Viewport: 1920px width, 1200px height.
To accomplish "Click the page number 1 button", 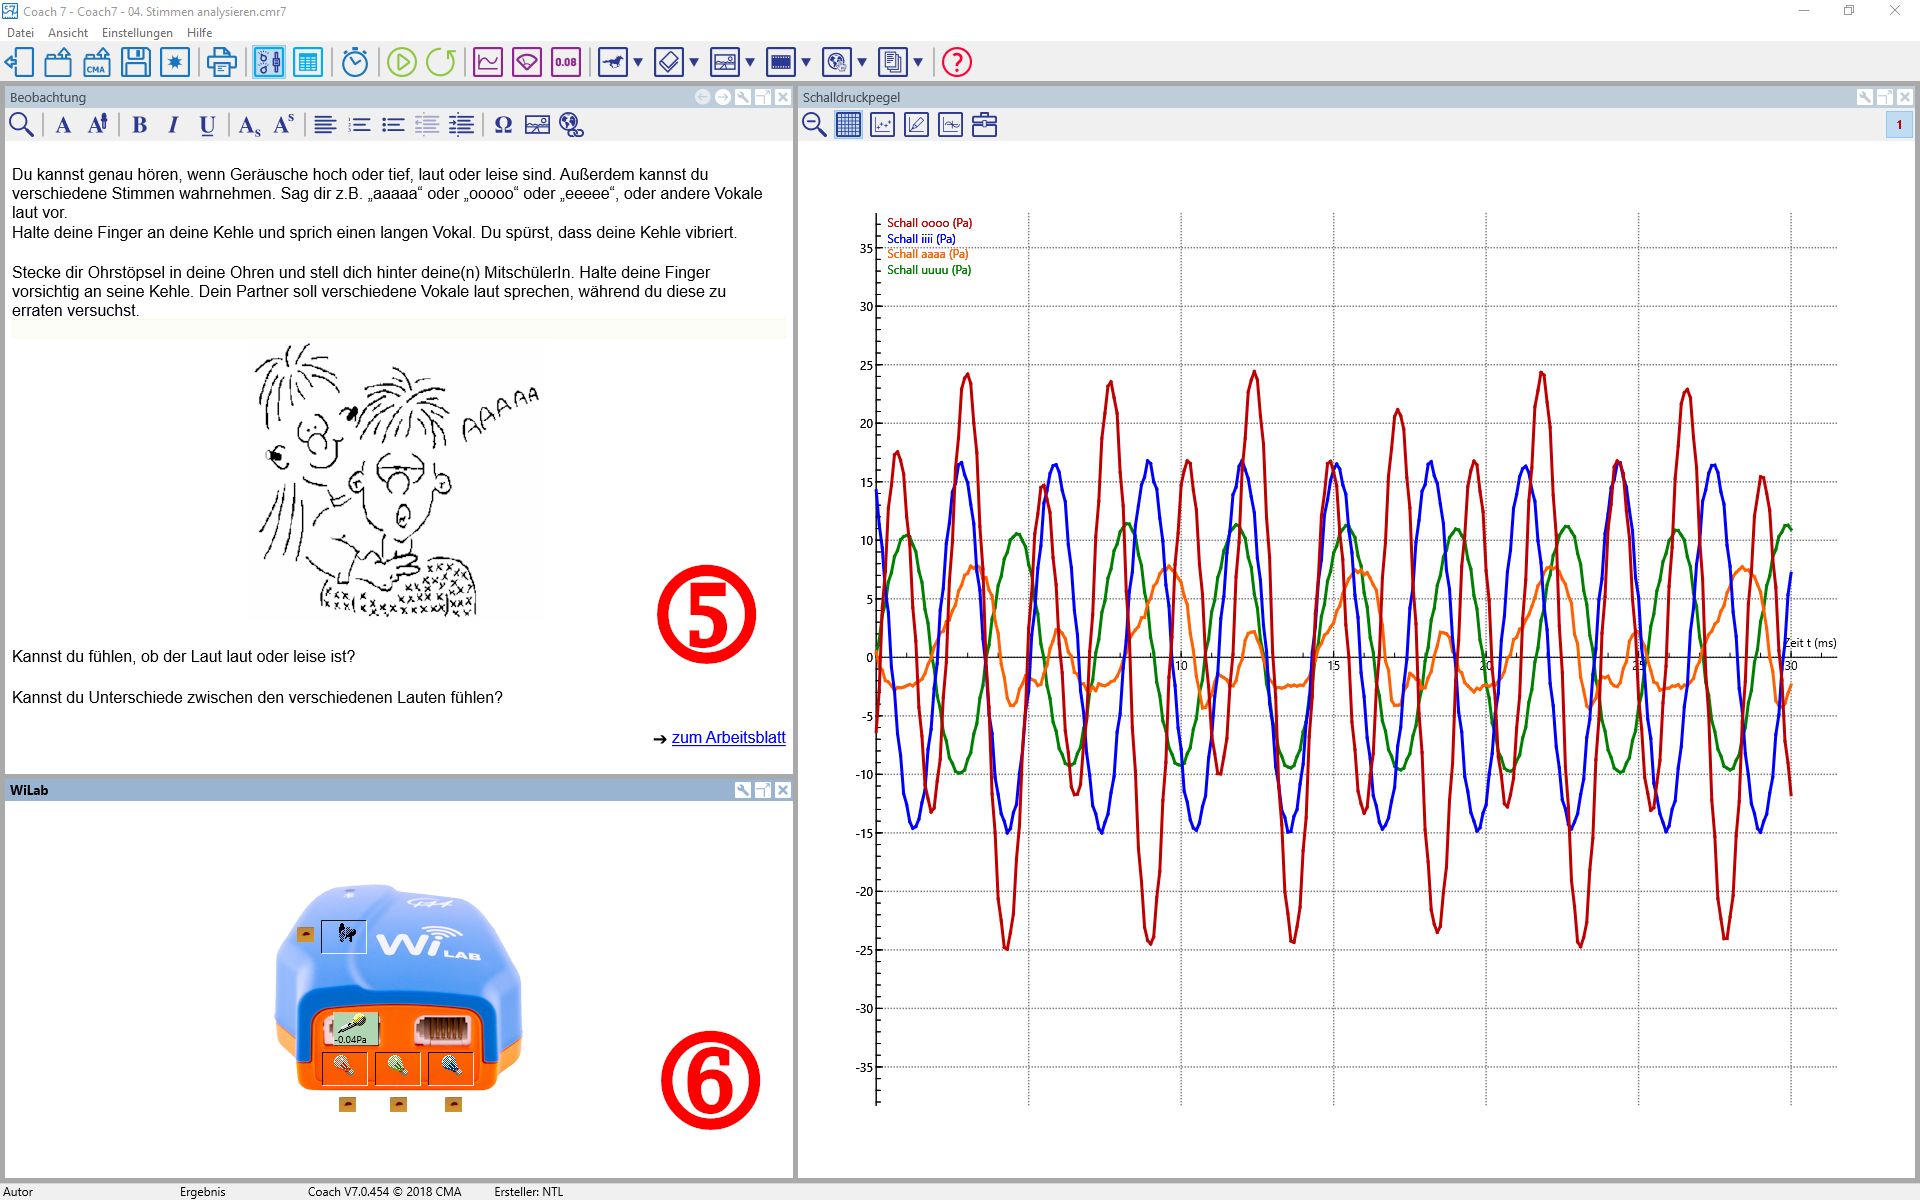I will (1899, 125).
